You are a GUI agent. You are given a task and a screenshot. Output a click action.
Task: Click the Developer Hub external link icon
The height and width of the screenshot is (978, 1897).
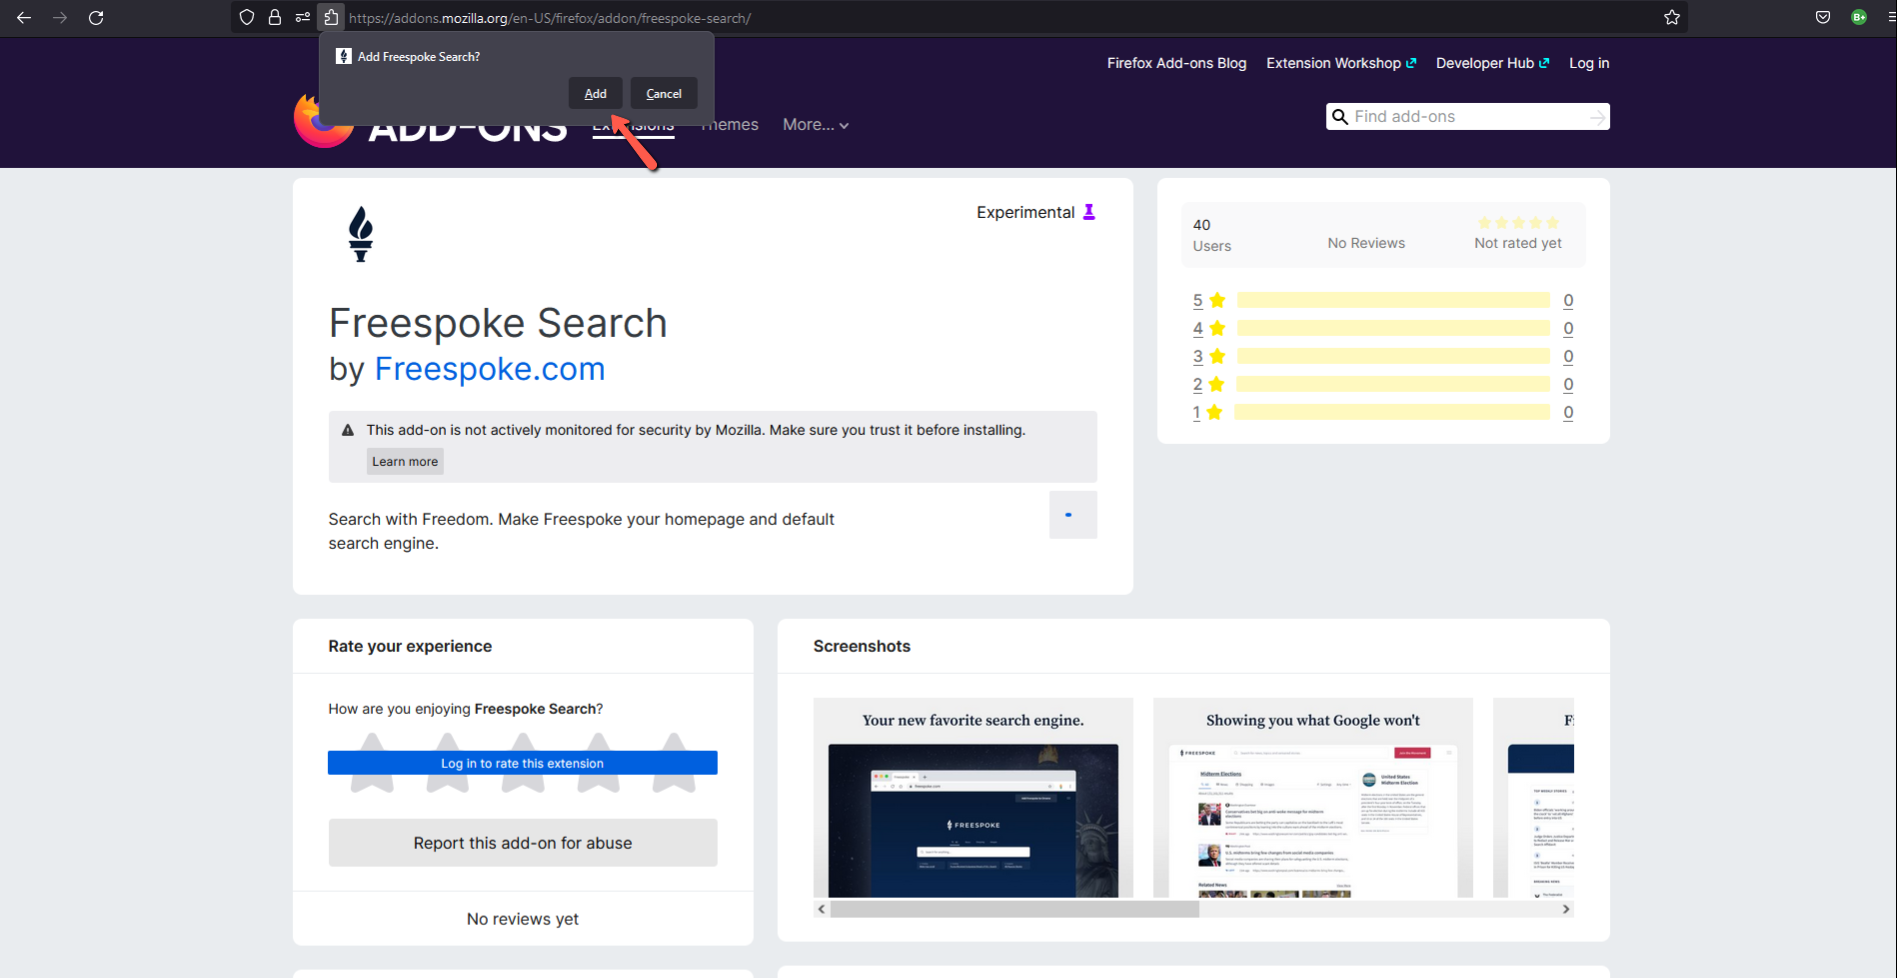[x=1544, y=63]
